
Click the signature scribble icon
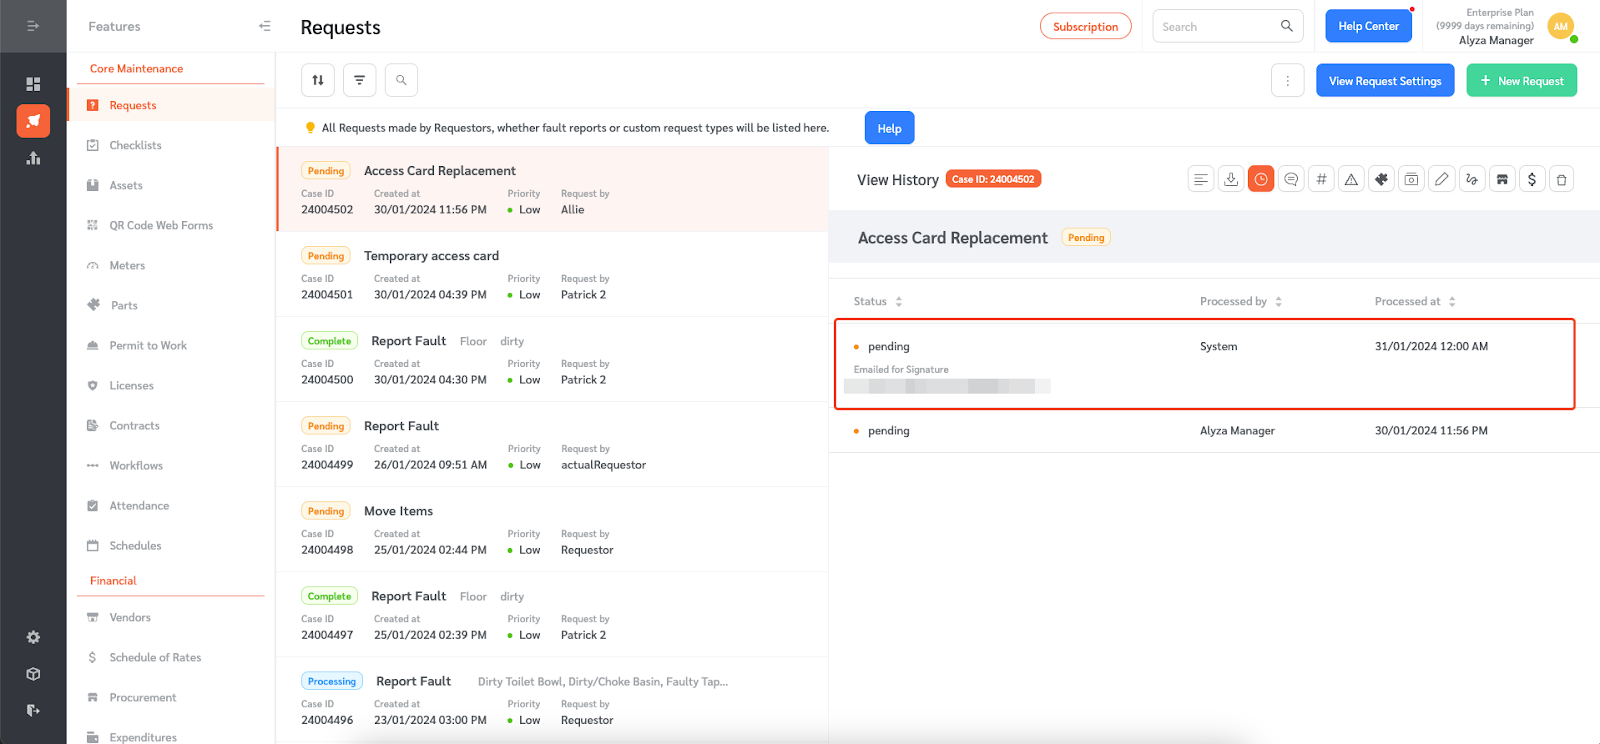click(x=1471, y=180)
